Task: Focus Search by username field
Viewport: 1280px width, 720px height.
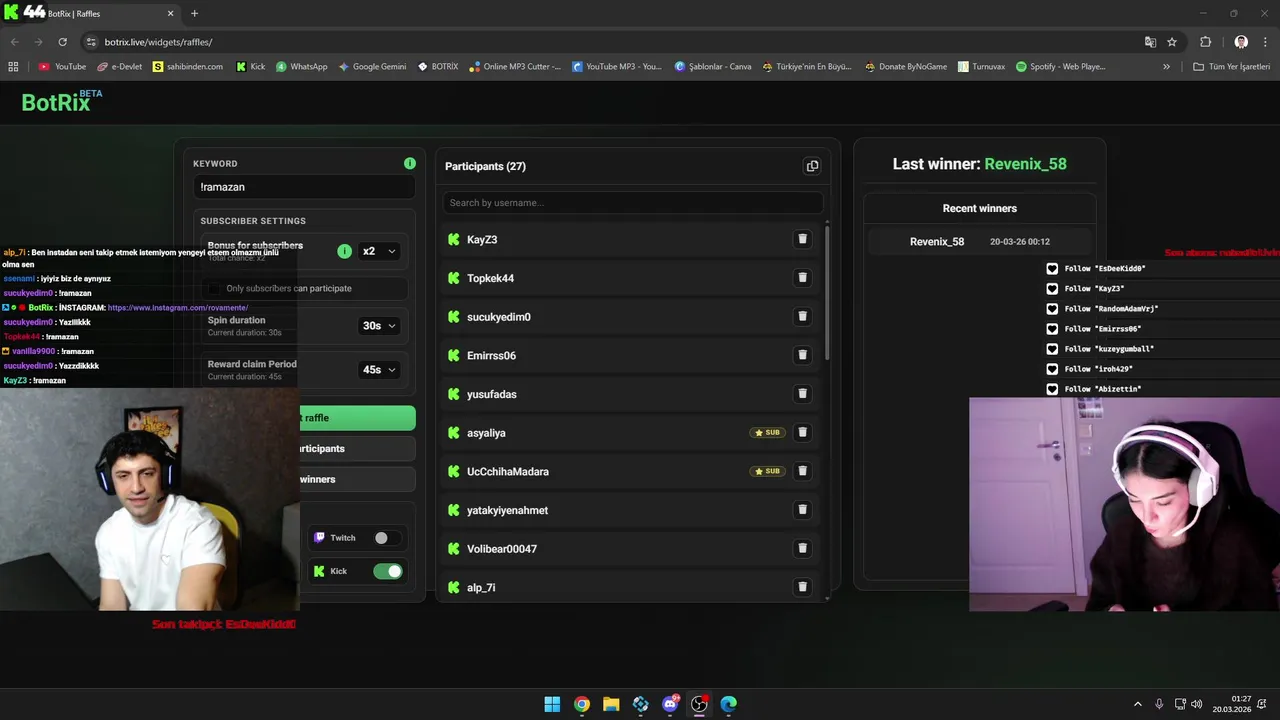Action: pyautogui.click(x=632, y=203)
